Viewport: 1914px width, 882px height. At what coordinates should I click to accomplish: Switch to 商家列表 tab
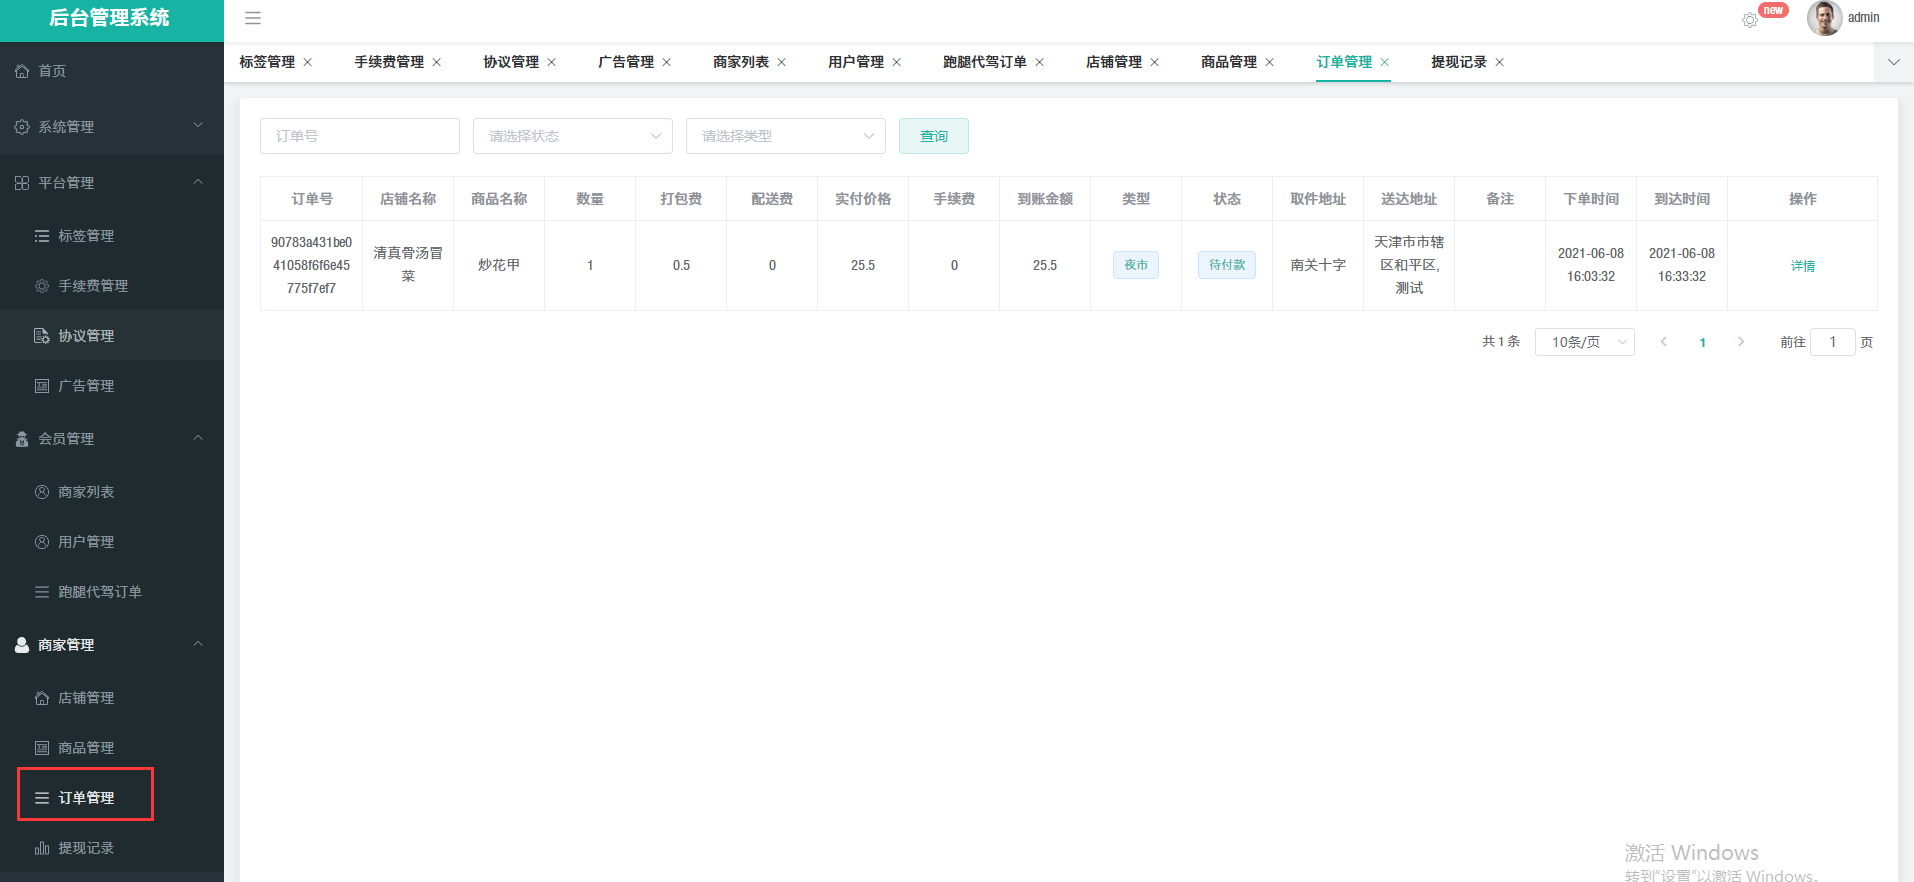pyautogui.click(x=740, y=62)
